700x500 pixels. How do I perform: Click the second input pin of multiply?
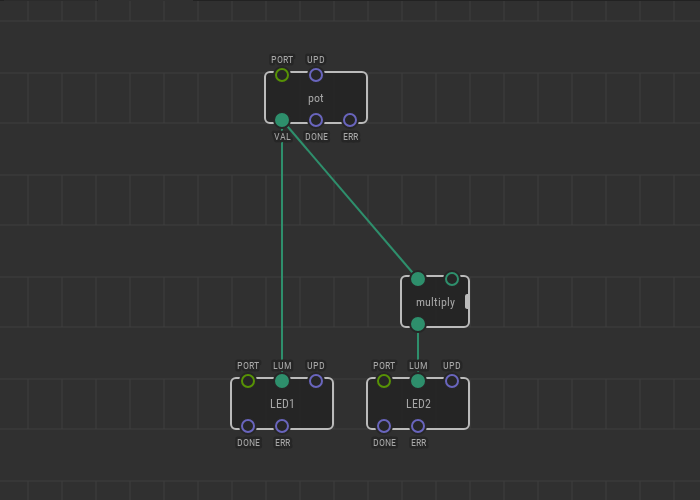(x=452, y=279)
